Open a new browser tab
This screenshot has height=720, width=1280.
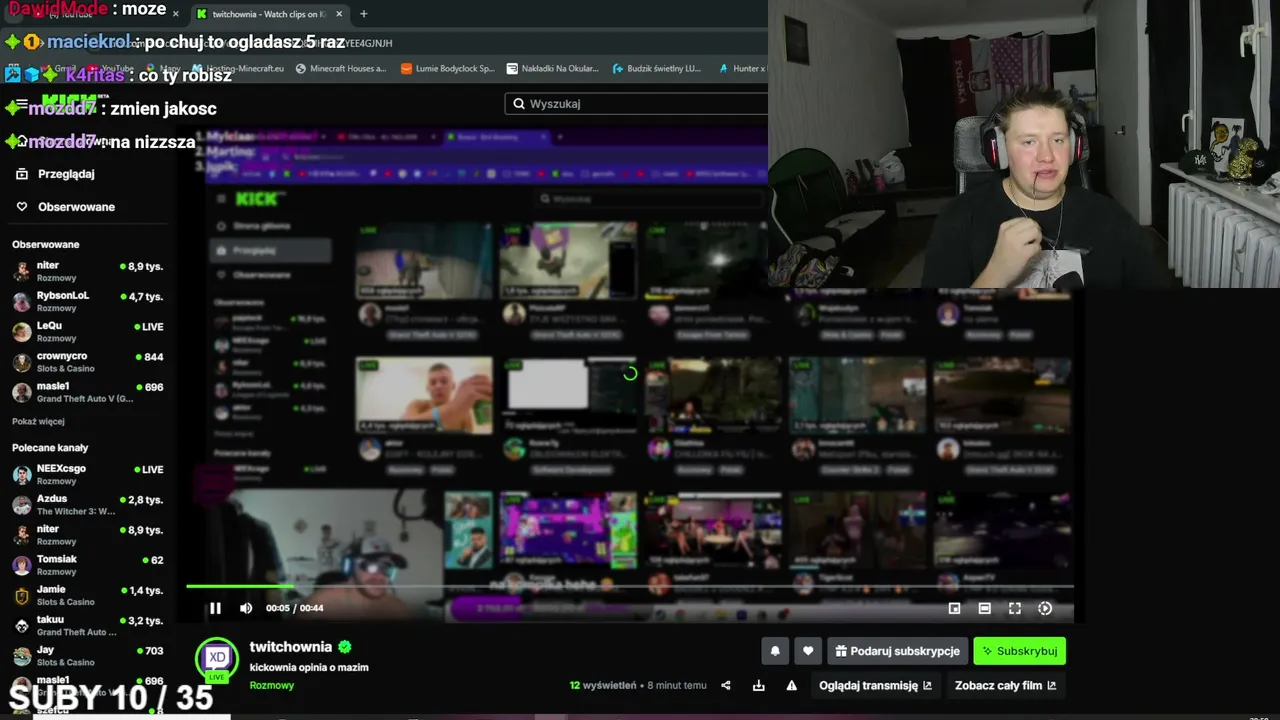pyautogui.click(x=363, y=14)
